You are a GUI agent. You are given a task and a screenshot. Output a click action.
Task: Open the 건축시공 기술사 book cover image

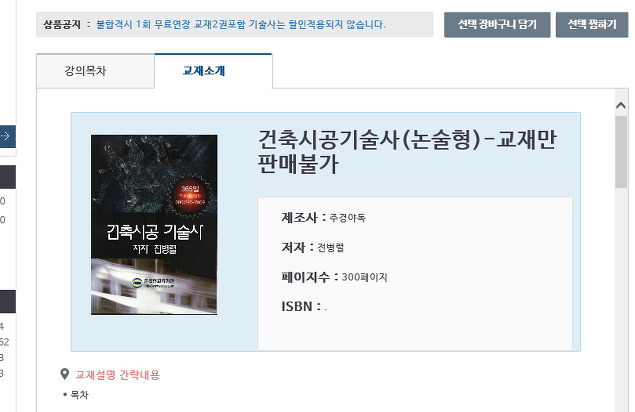coord(154,225)
